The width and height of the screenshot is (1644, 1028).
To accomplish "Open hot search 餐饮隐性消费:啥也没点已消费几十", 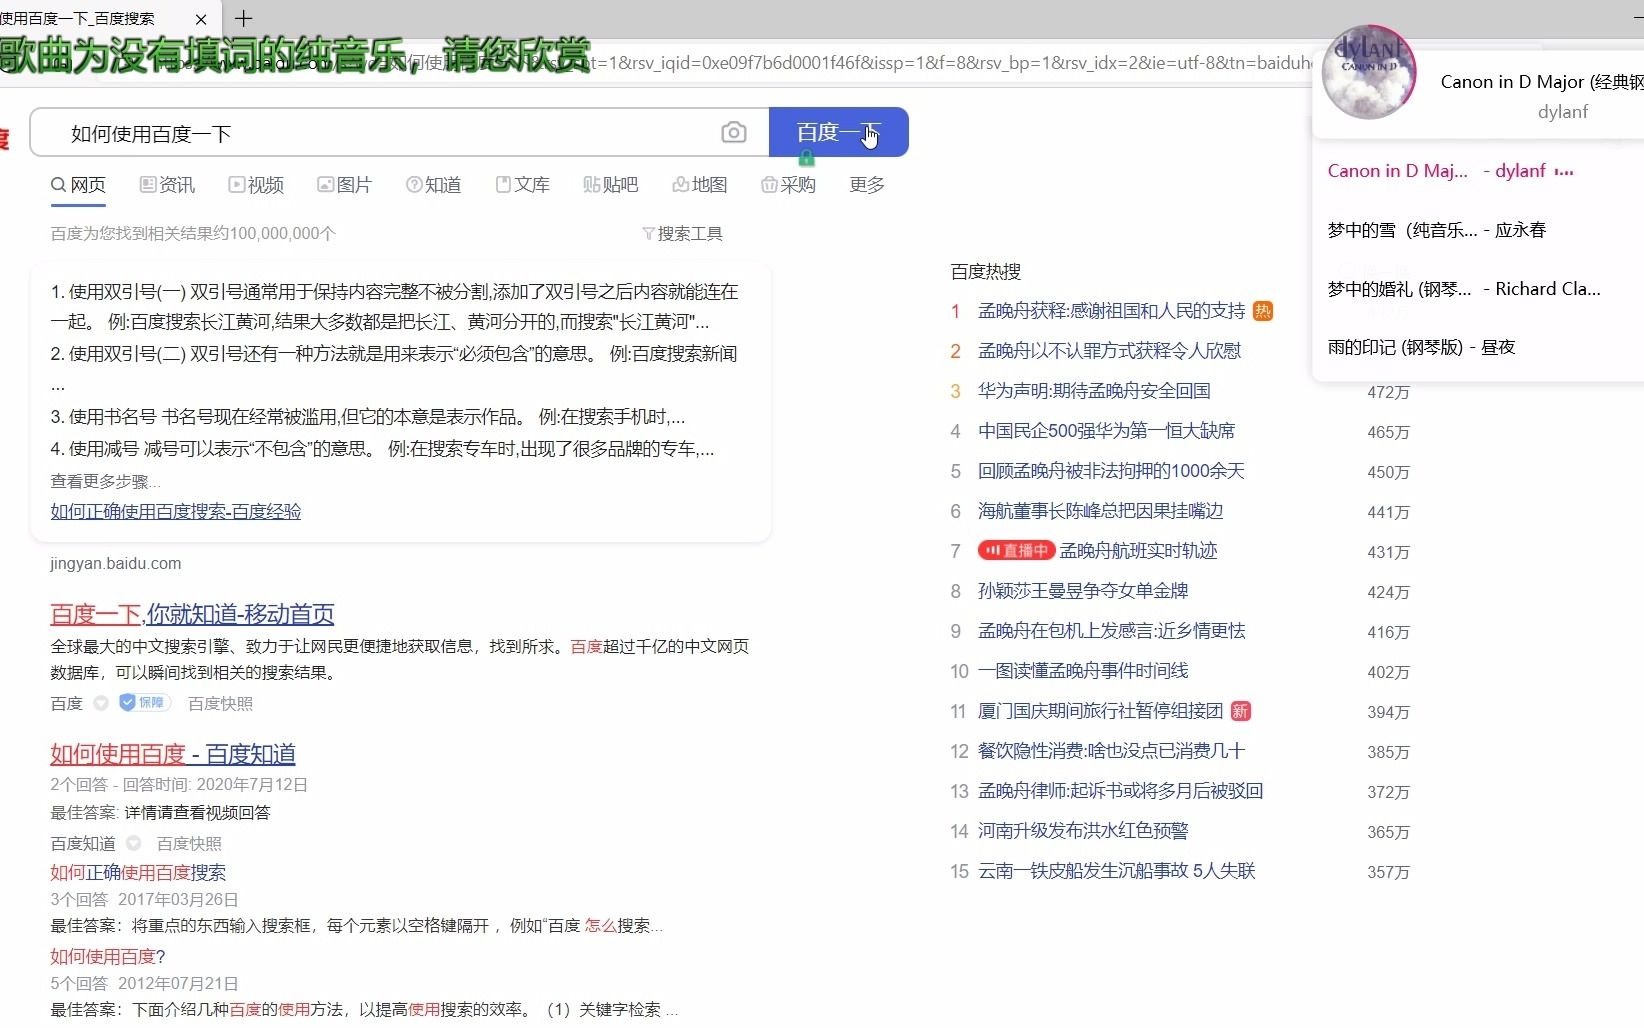I will [1111, 751].
